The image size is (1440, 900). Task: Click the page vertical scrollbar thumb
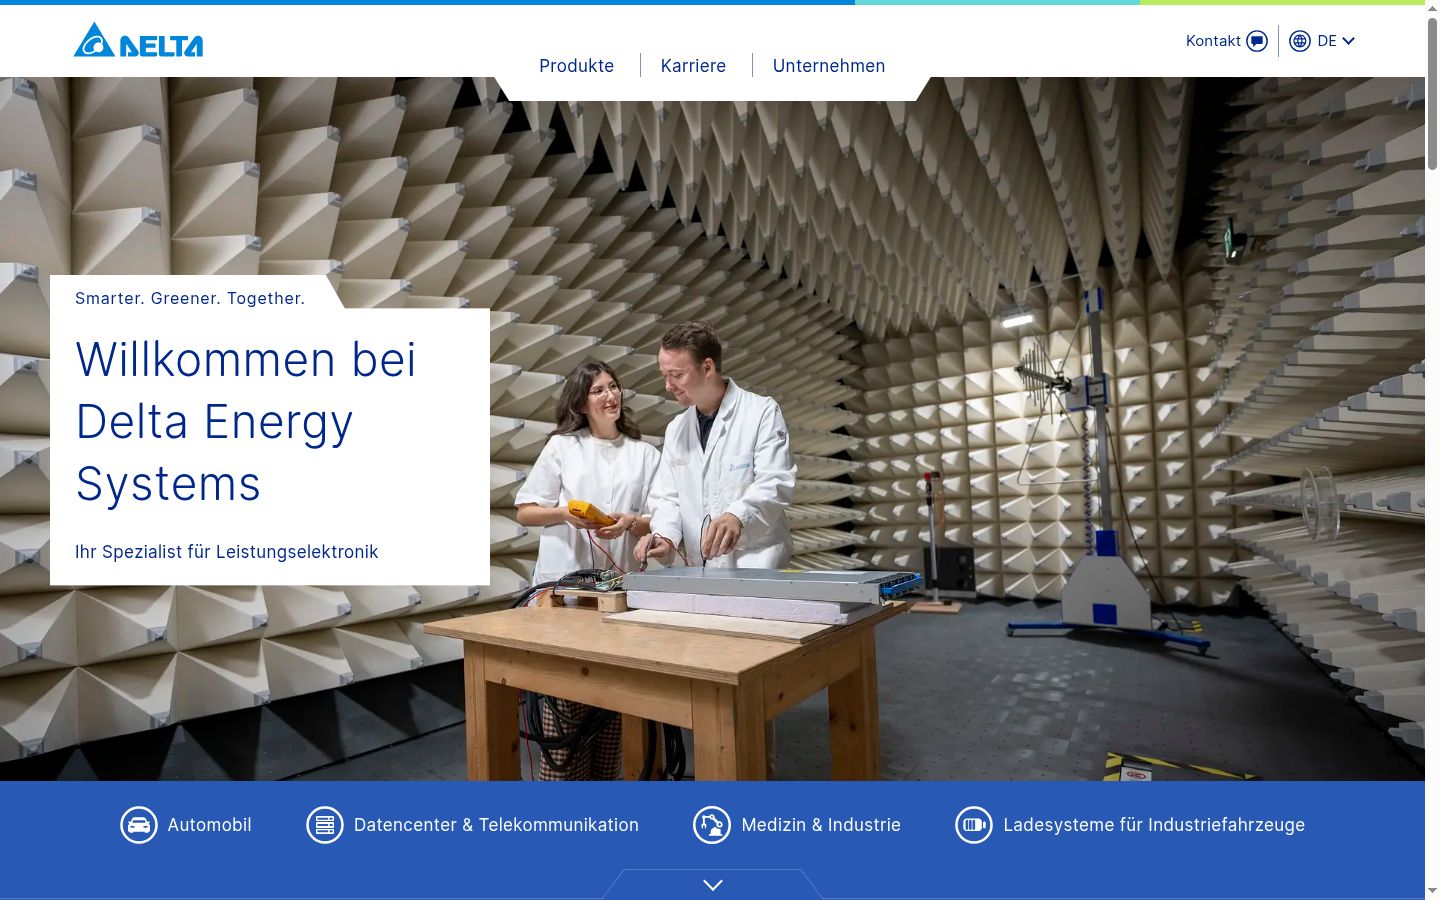click(x=1432, y=92)
